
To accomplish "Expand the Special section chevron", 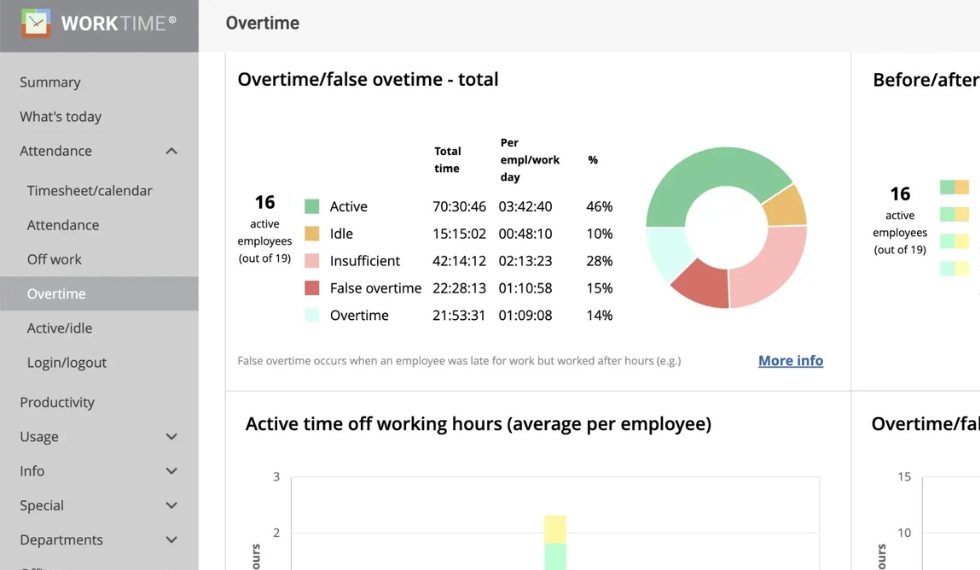I will coord(171,506).
